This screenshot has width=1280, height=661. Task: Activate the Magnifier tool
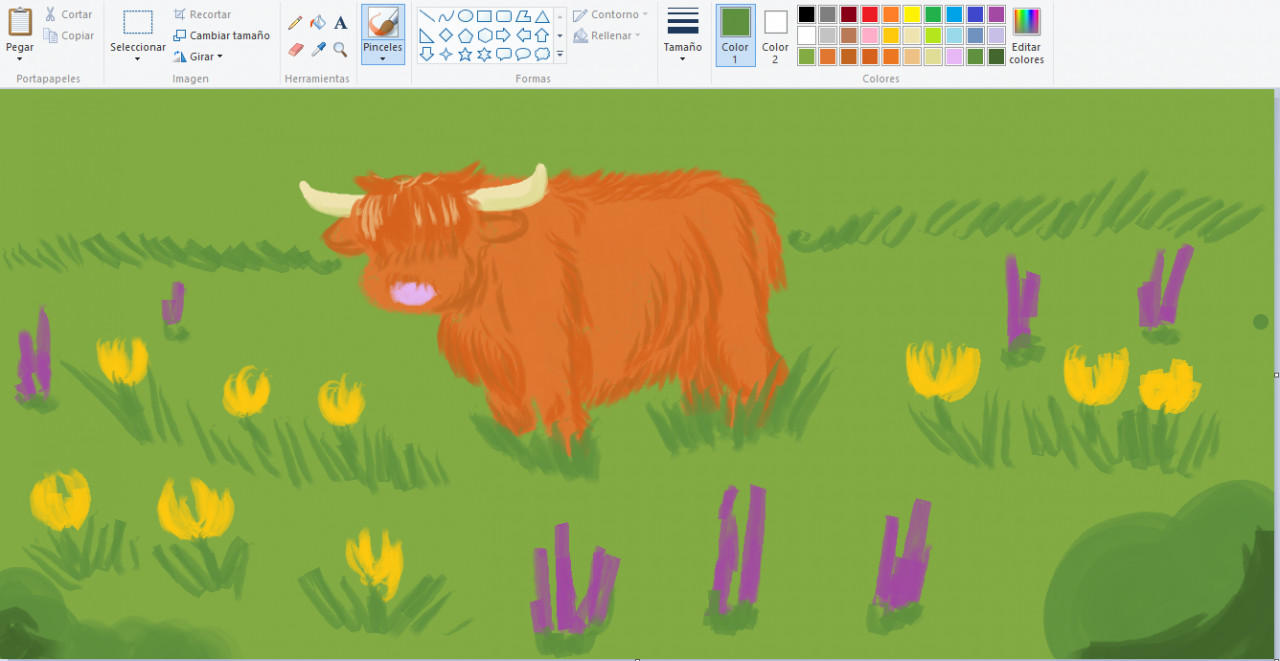[341, 48]
